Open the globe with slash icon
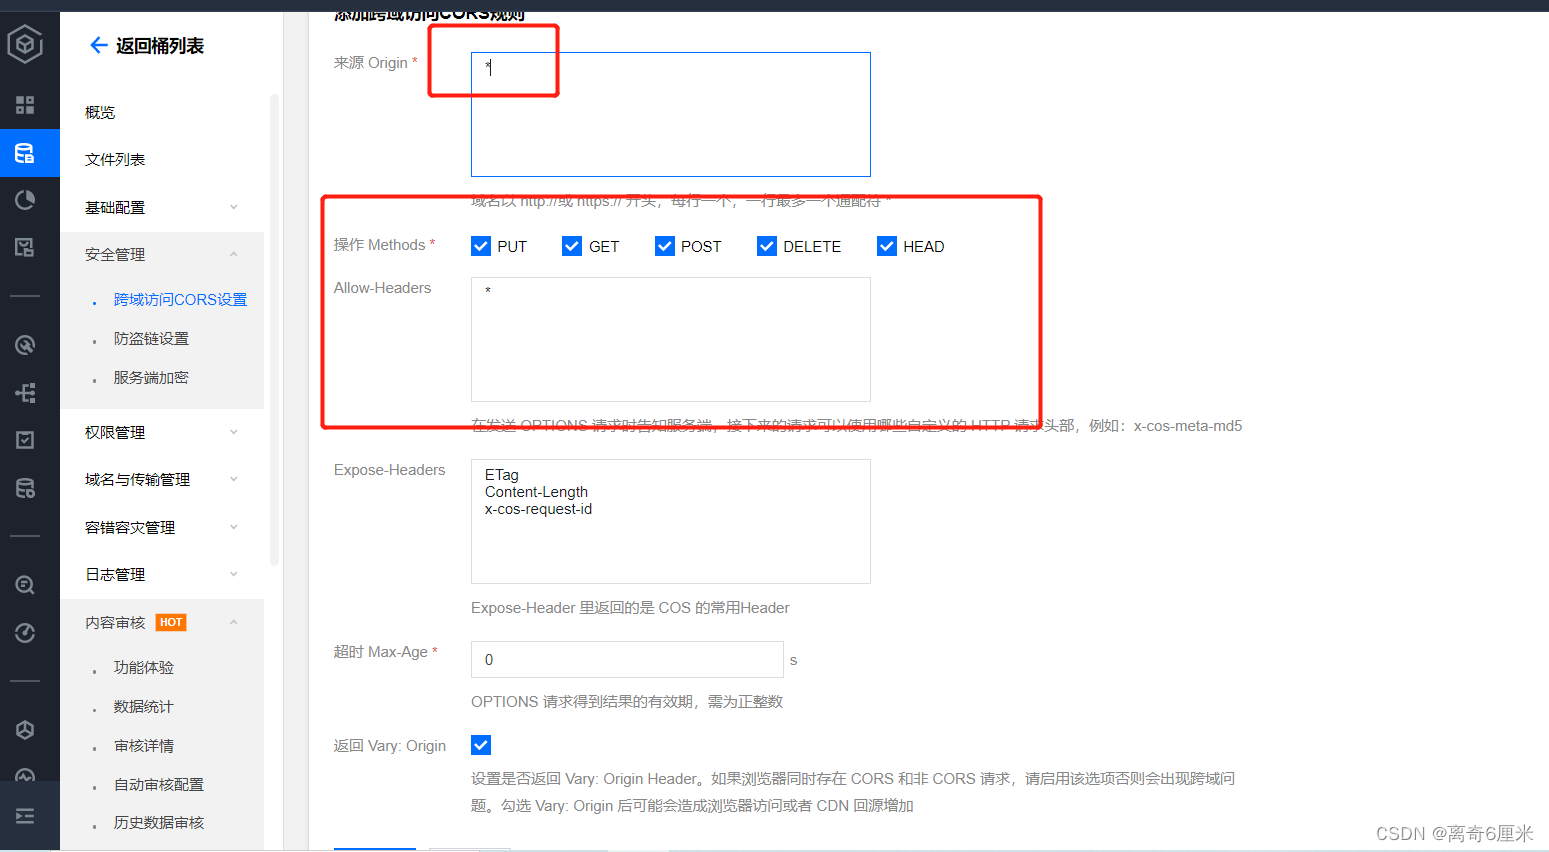Image resolution: width=1549 pixels, height=852 pixels. 25,345
